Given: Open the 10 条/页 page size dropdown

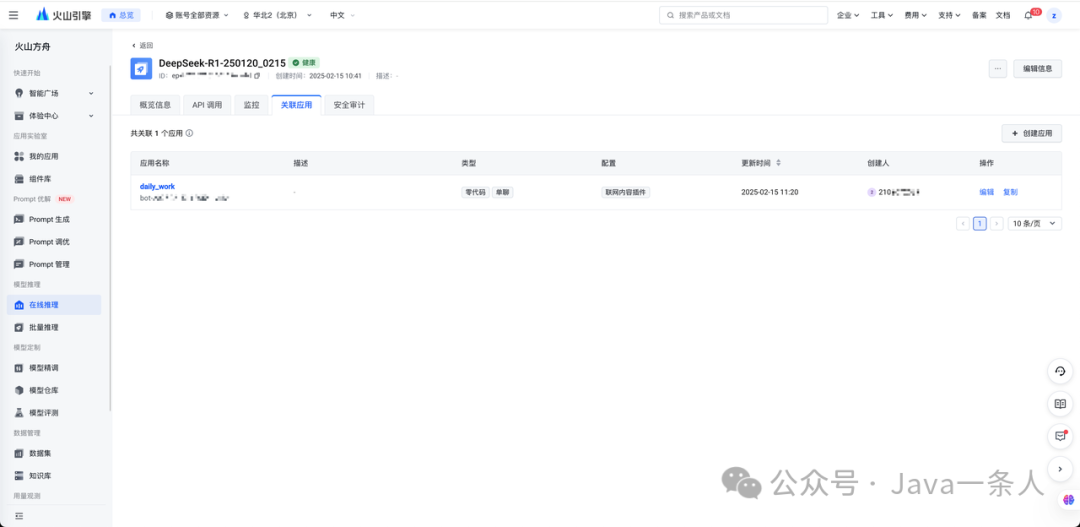Looking at the screenshot, I should point(1035,223).
